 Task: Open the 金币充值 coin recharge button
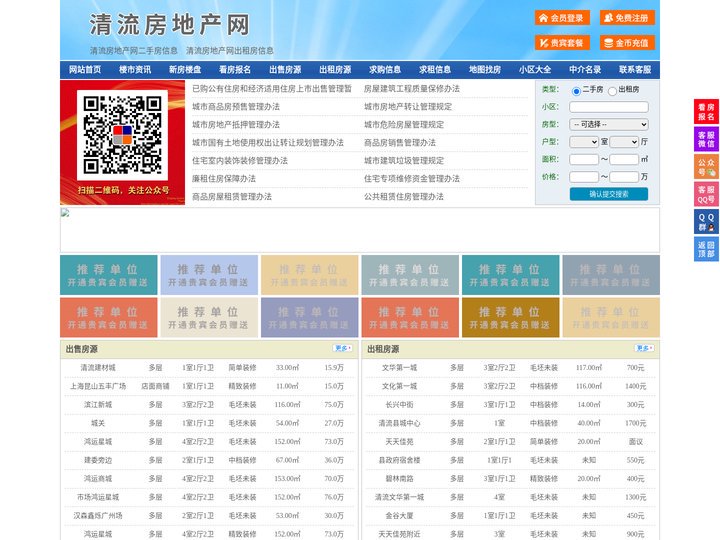pos(627,43)
